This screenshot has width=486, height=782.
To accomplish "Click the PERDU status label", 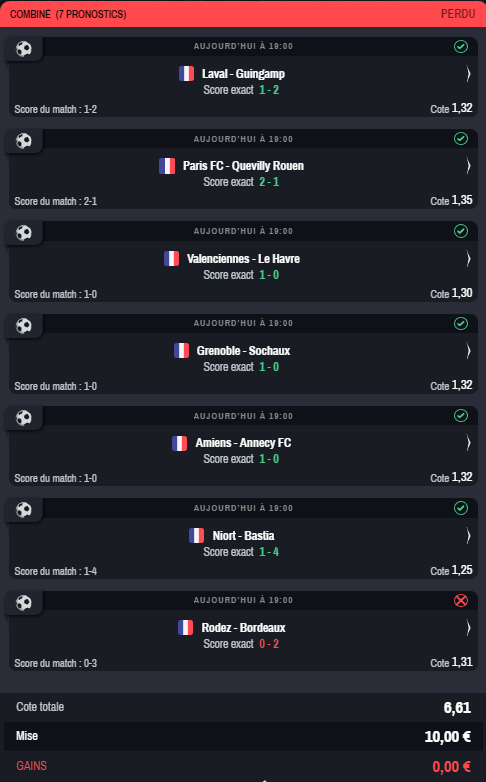I will pyautogui.click(x=458, y=14).
